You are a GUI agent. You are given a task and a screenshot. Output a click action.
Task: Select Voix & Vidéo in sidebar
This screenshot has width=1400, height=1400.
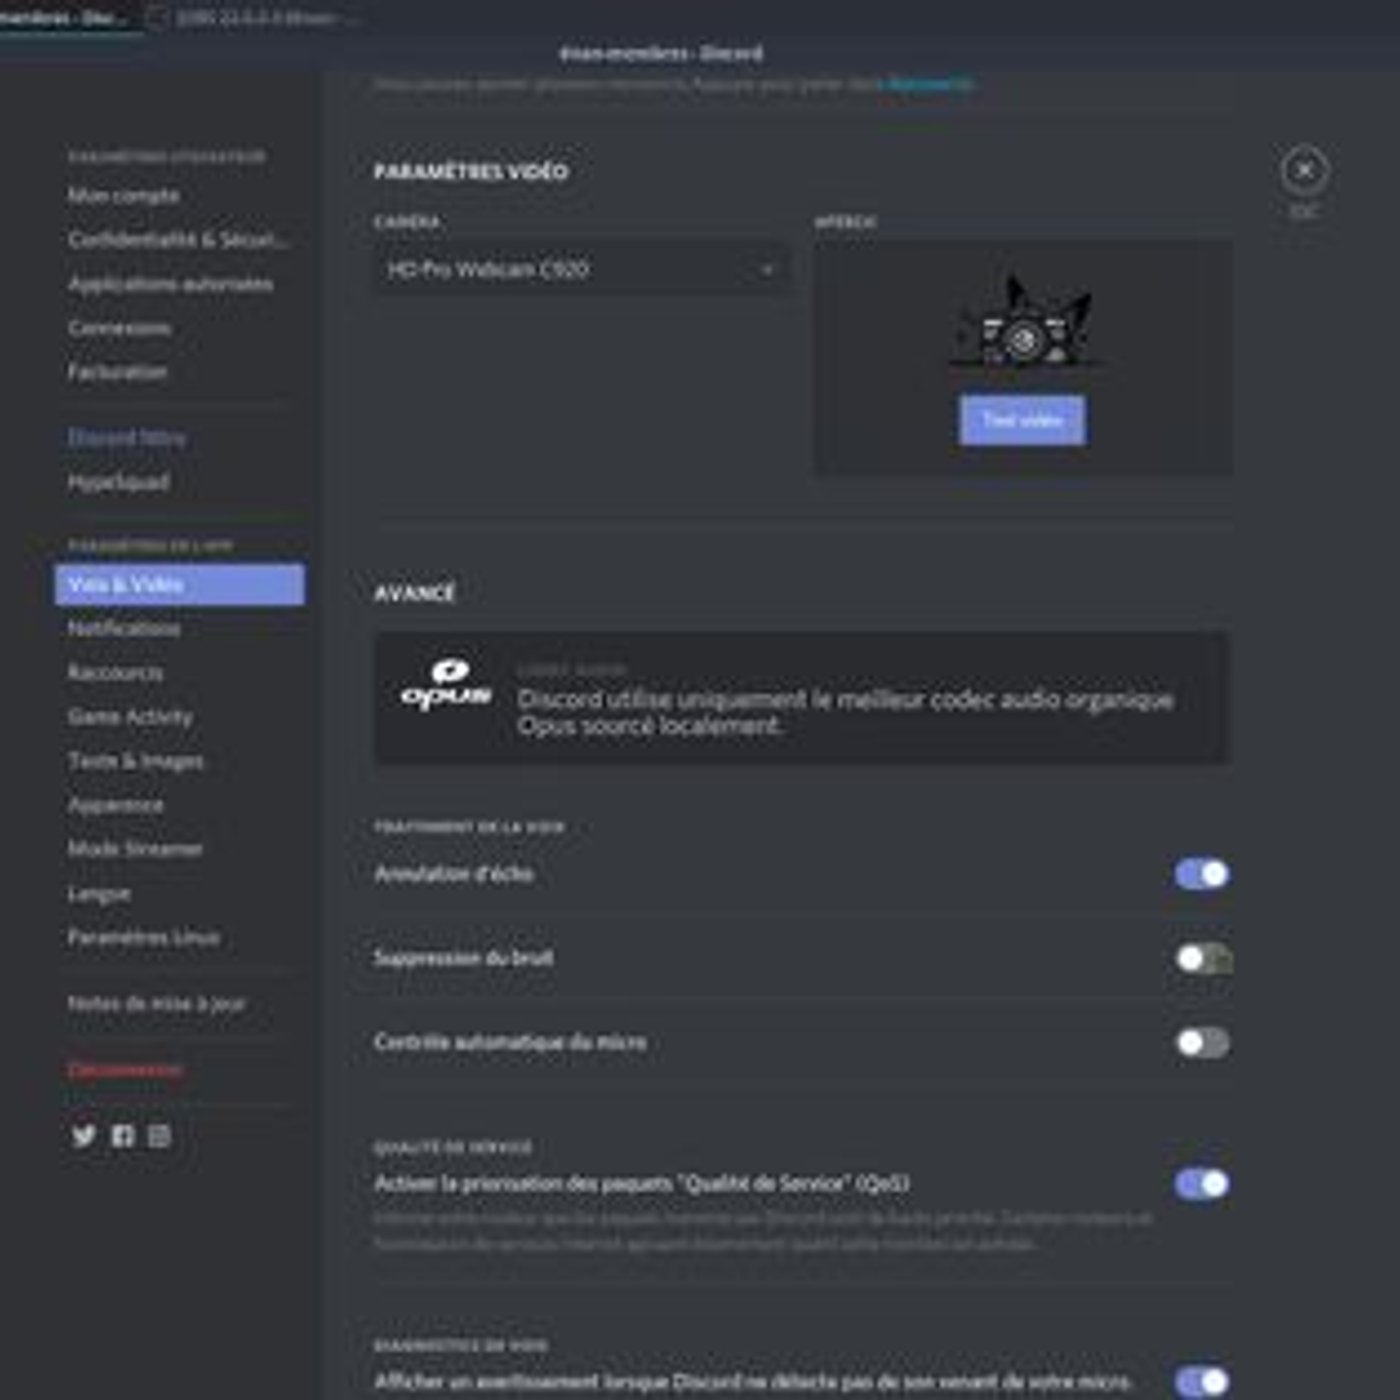pyautogui.click(x=179, y=584)
